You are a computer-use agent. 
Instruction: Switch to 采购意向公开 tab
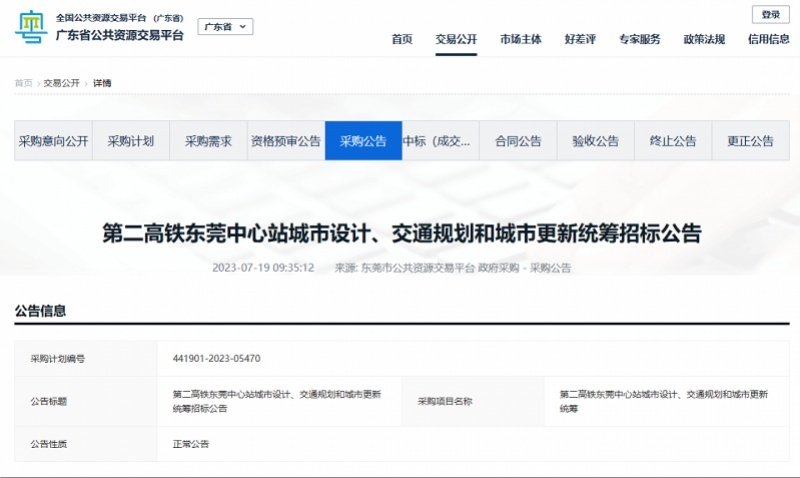[53, 141]
